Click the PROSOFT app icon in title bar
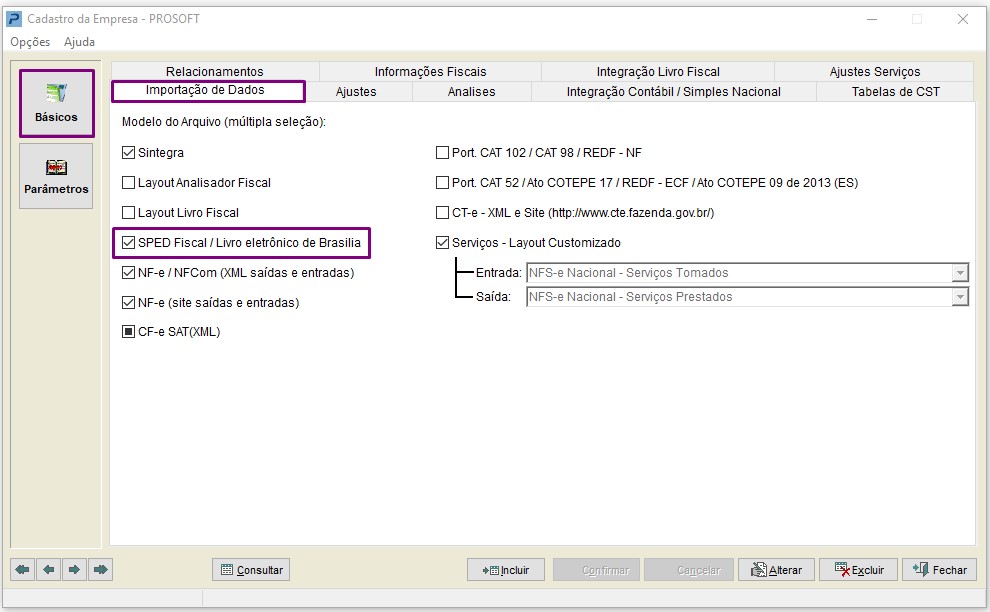 point(14,19)
